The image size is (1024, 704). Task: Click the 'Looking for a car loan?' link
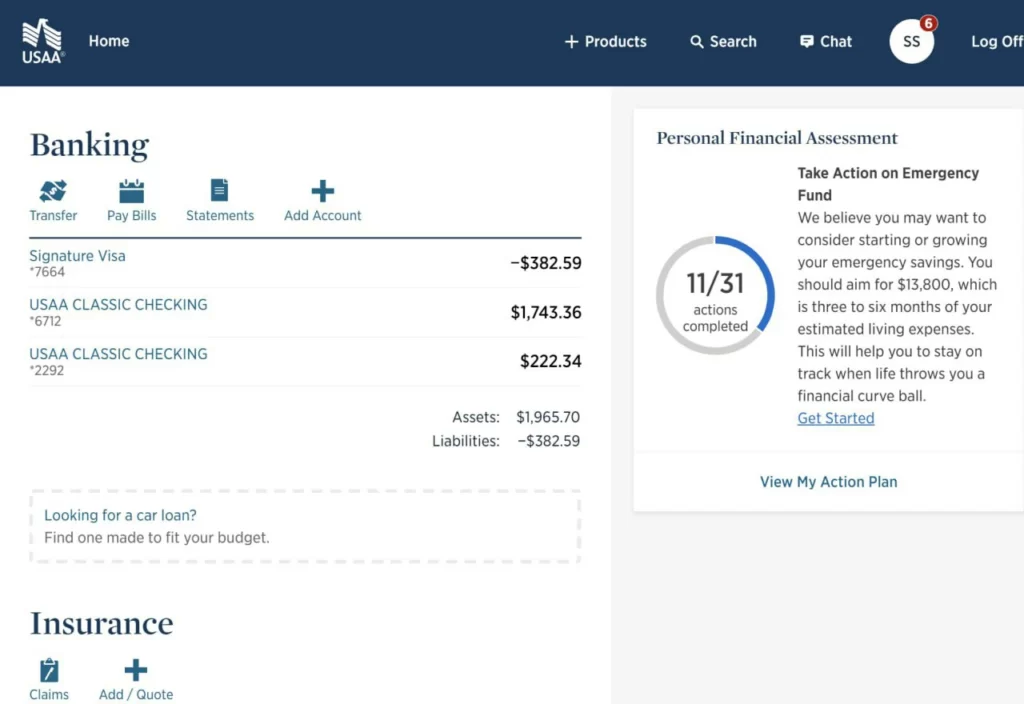(120, 515)
